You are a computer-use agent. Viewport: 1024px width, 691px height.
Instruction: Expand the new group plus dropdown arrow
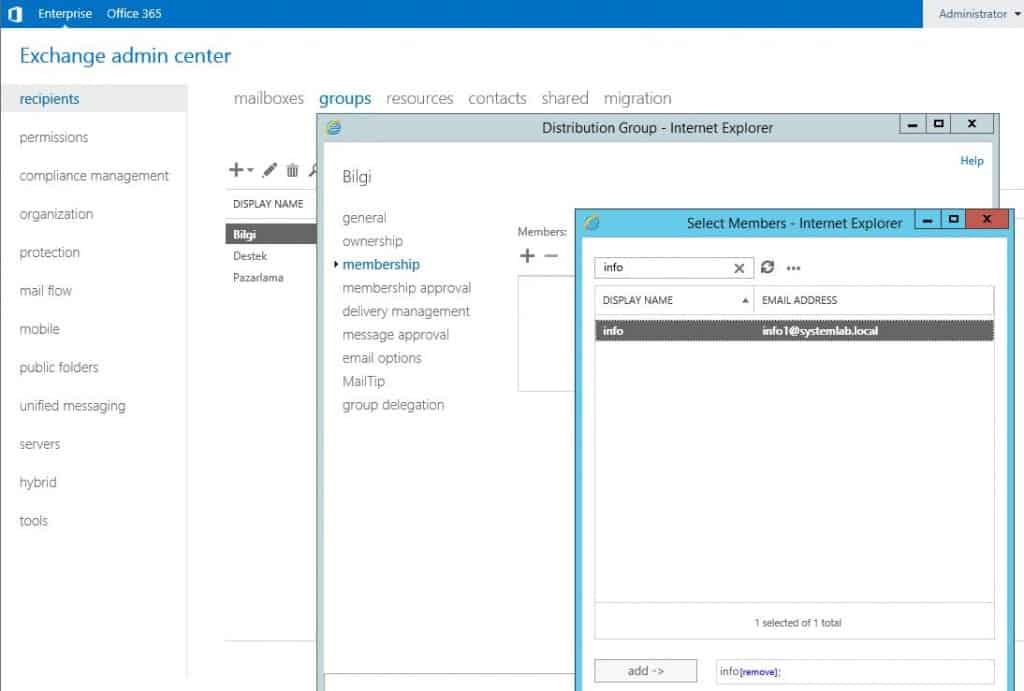point(250,171)
